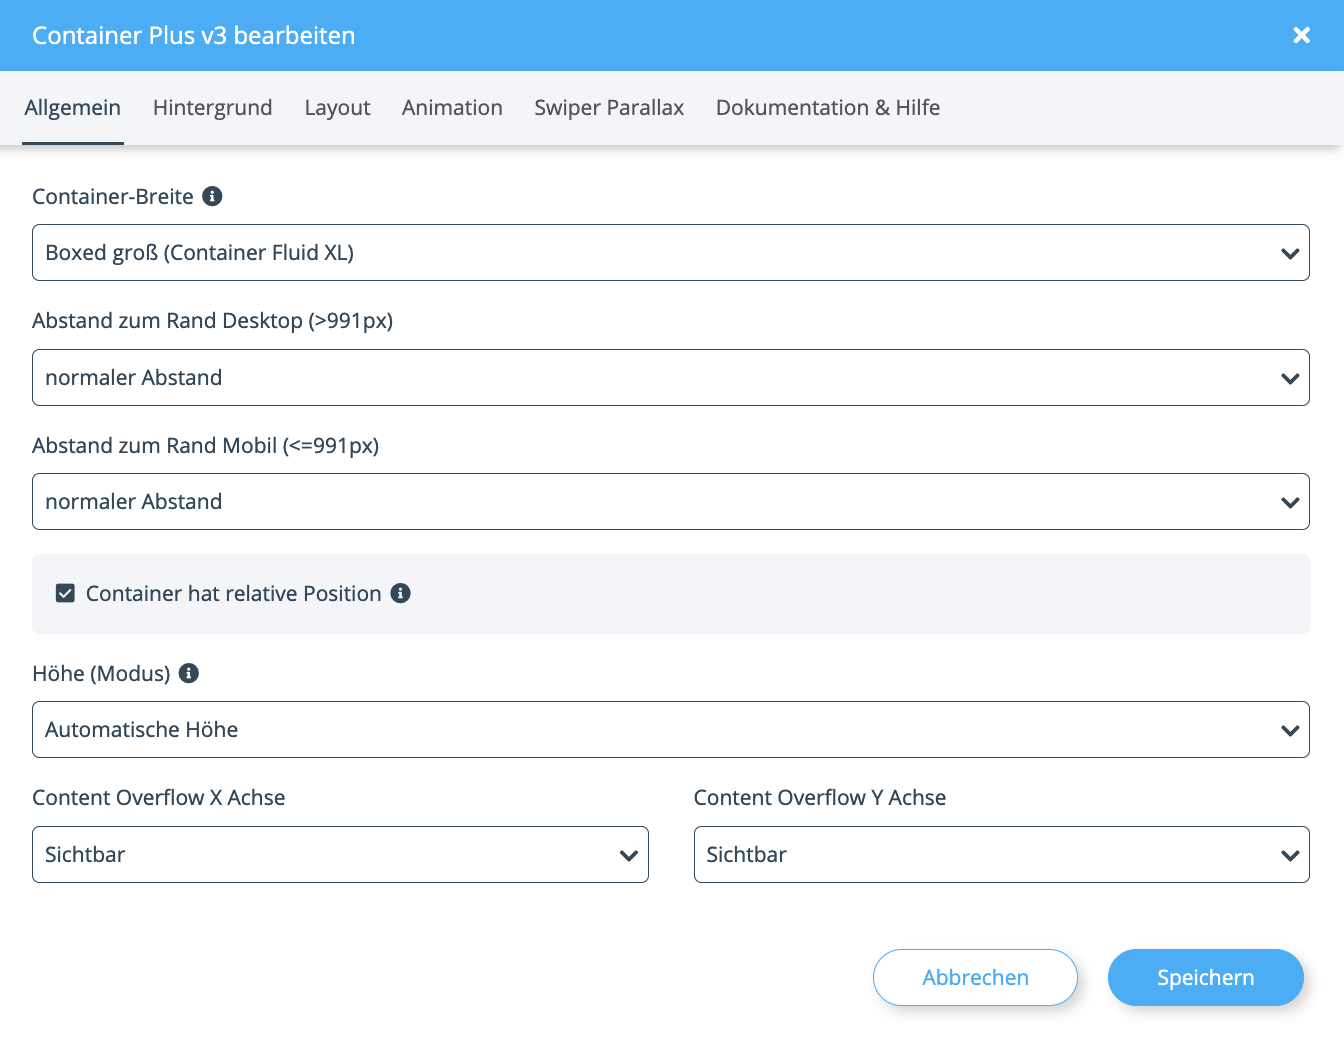Click the info icon next to Container-Breite
The width and height of the screenshot is (1344, 1040).
pyautogui.click(x=212, y=196)
